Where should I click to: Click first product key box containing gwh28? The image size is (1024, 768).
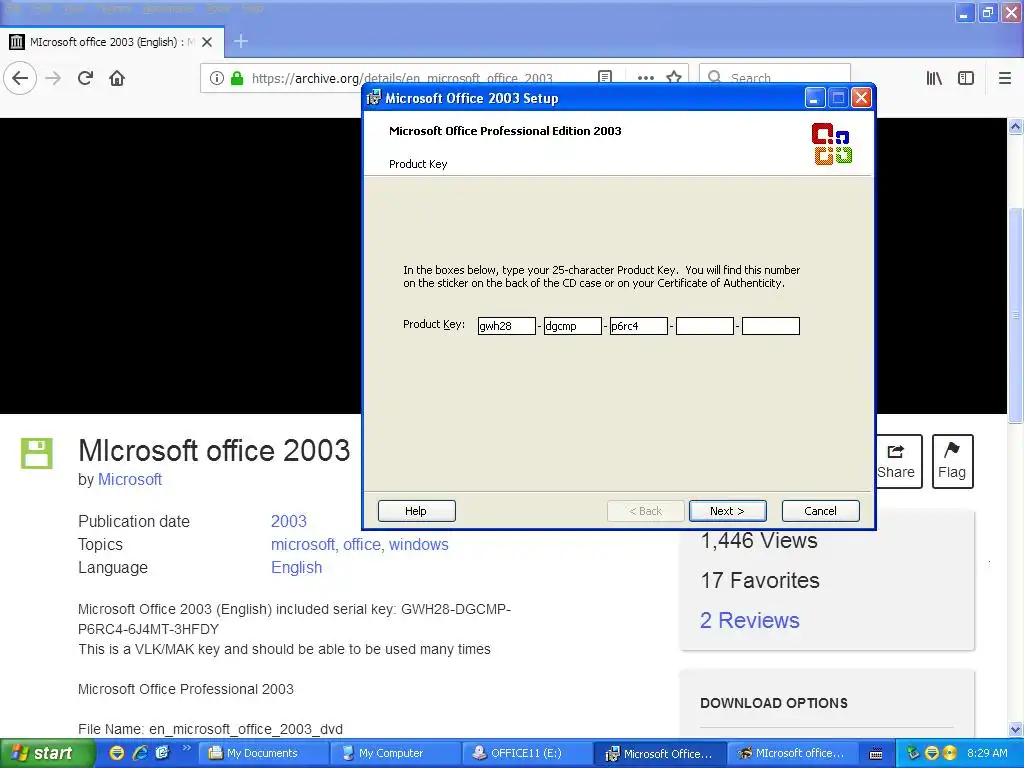point(506,326)
